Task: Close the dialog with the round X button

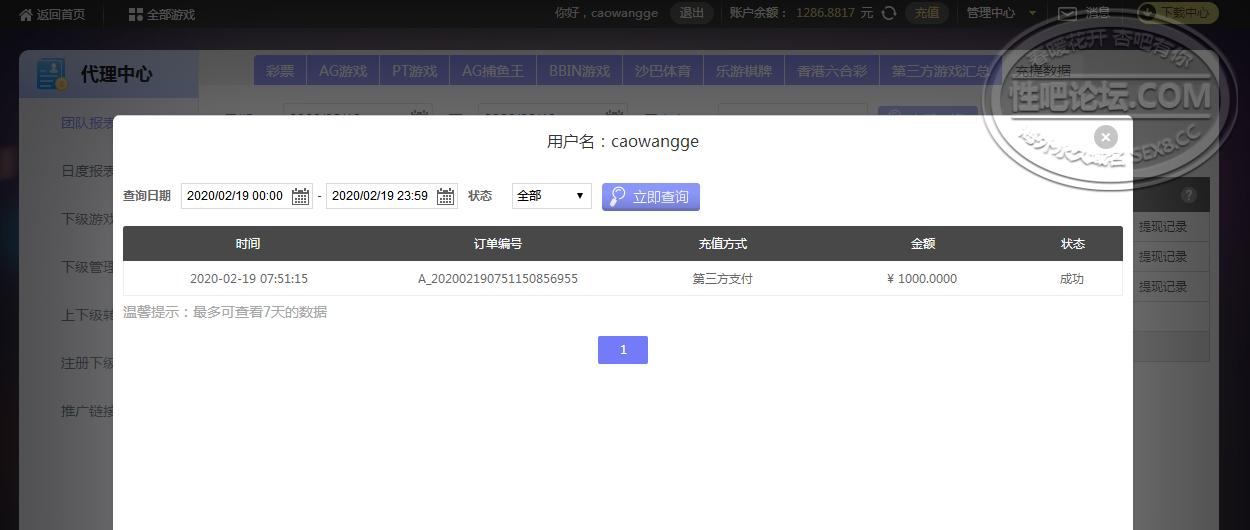Action: point(1105,137)
